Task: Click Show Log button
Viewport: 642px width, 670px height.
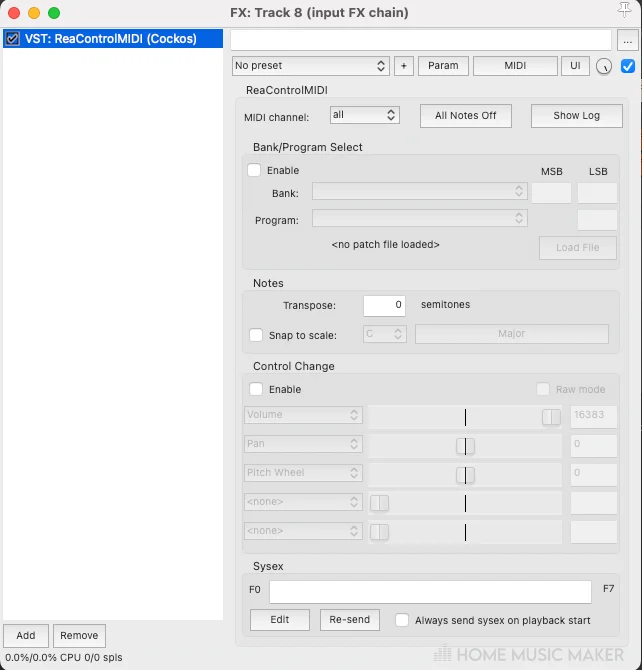Action: pyautogui.click(x=577, y=116)
